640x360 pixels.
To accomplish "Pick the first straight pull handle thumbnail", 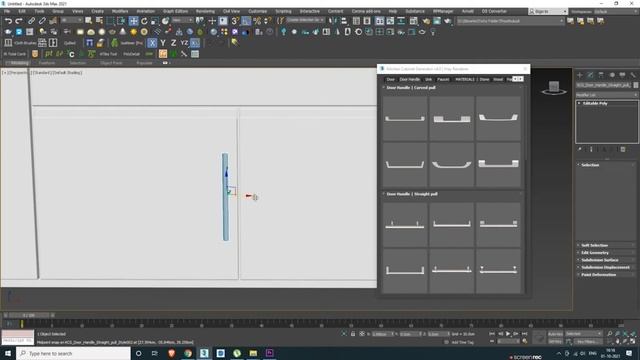I will 405,224.
